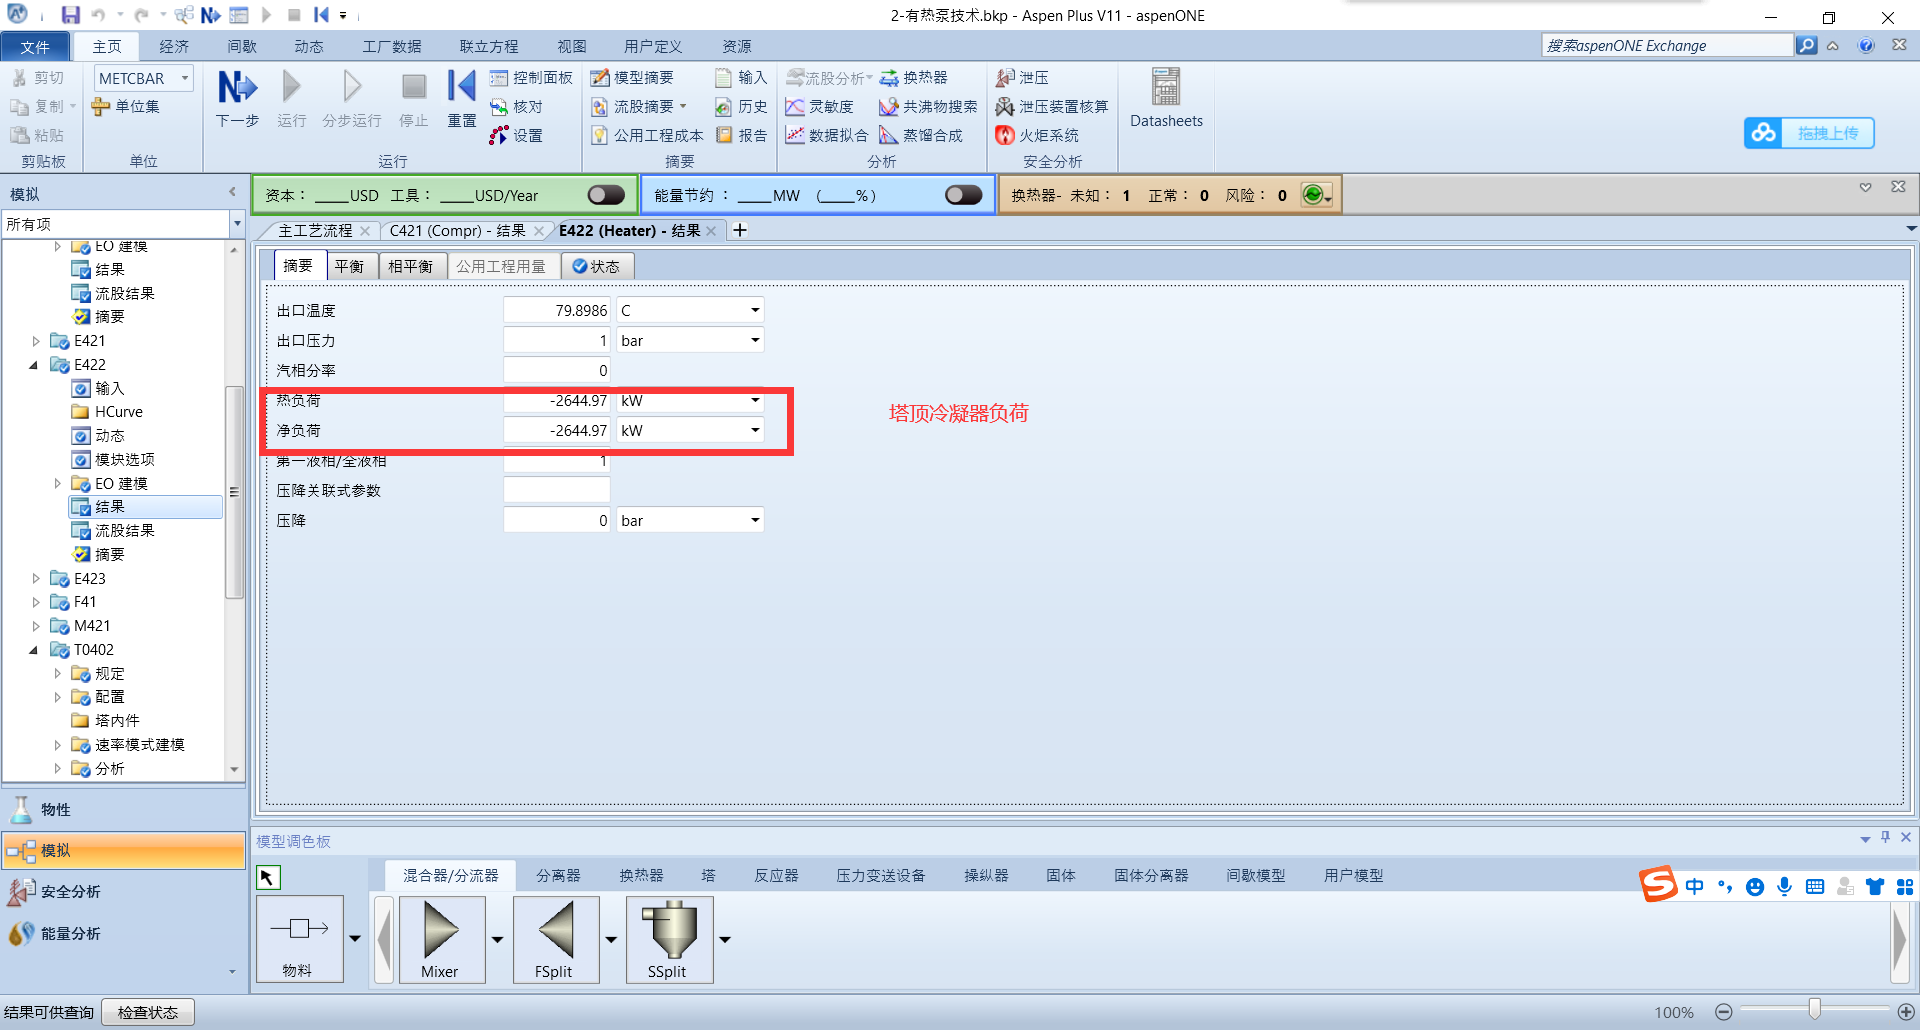Click the save icon in title bar
The width and height of the screenshot is (1920, 1030).
point(70,15)
